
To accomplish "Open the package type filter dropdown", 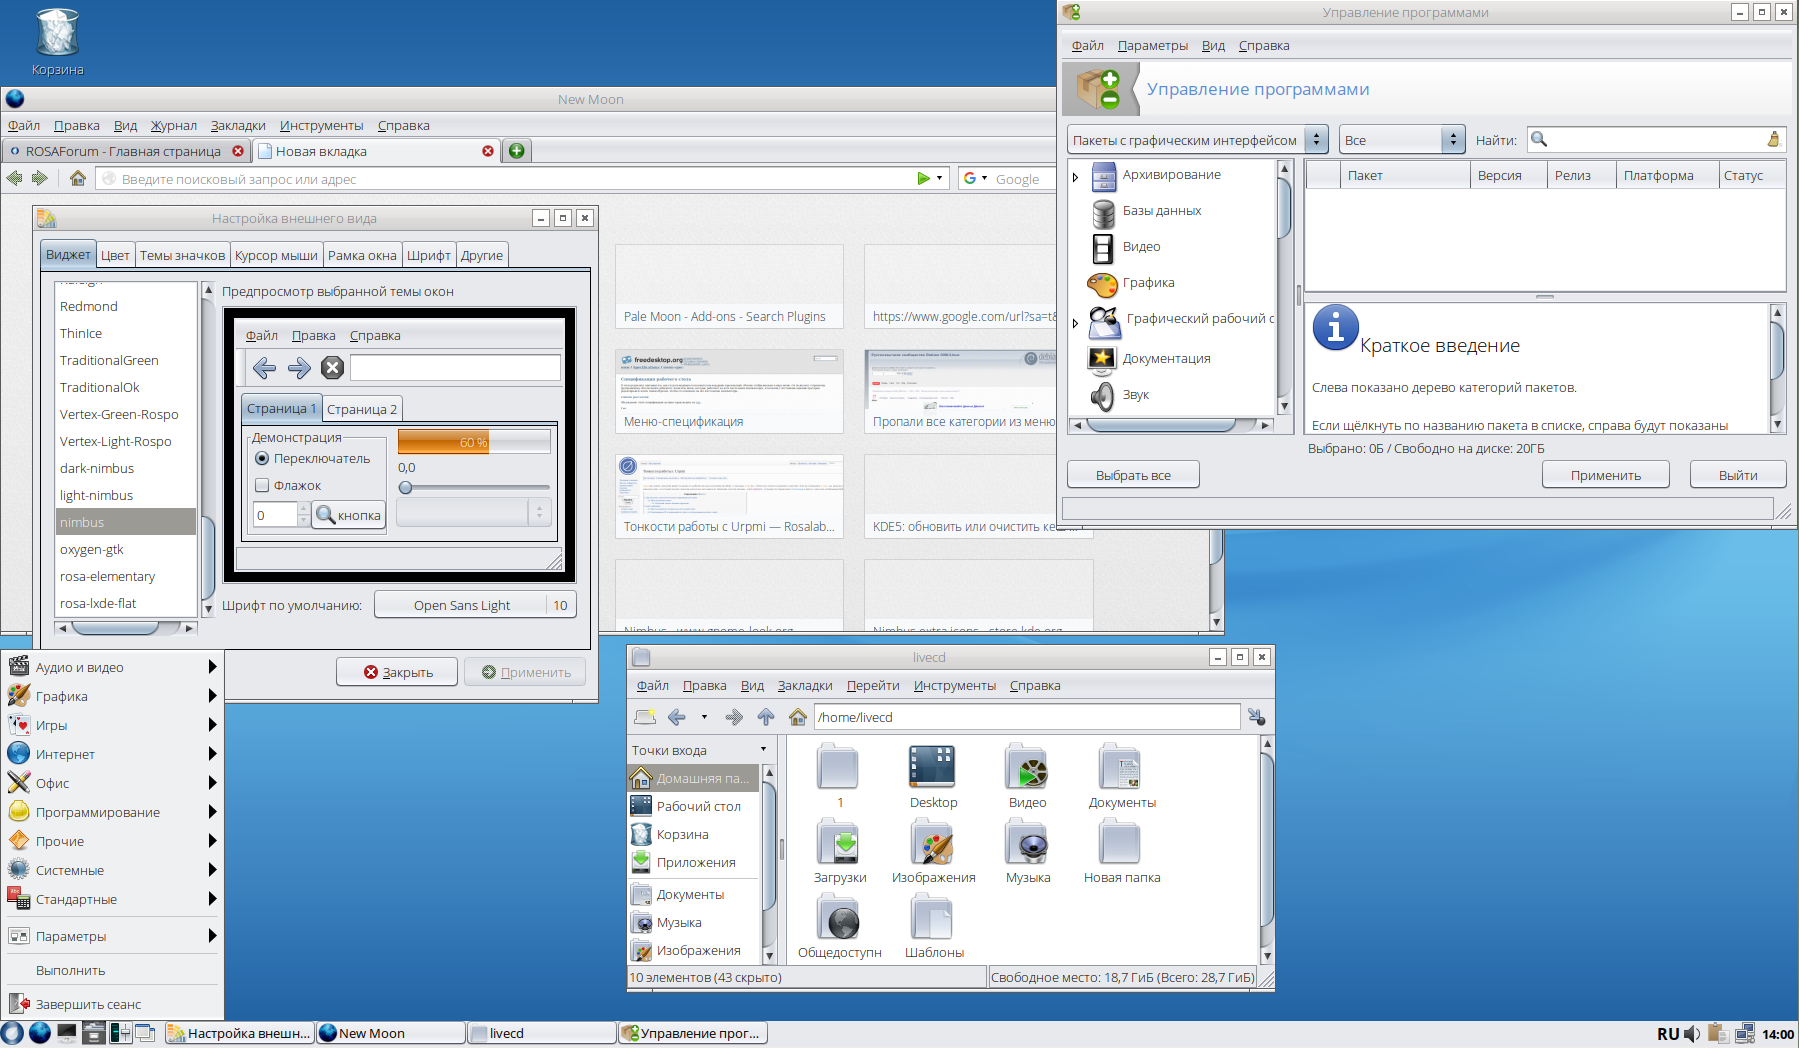I will coord(1197,140).
